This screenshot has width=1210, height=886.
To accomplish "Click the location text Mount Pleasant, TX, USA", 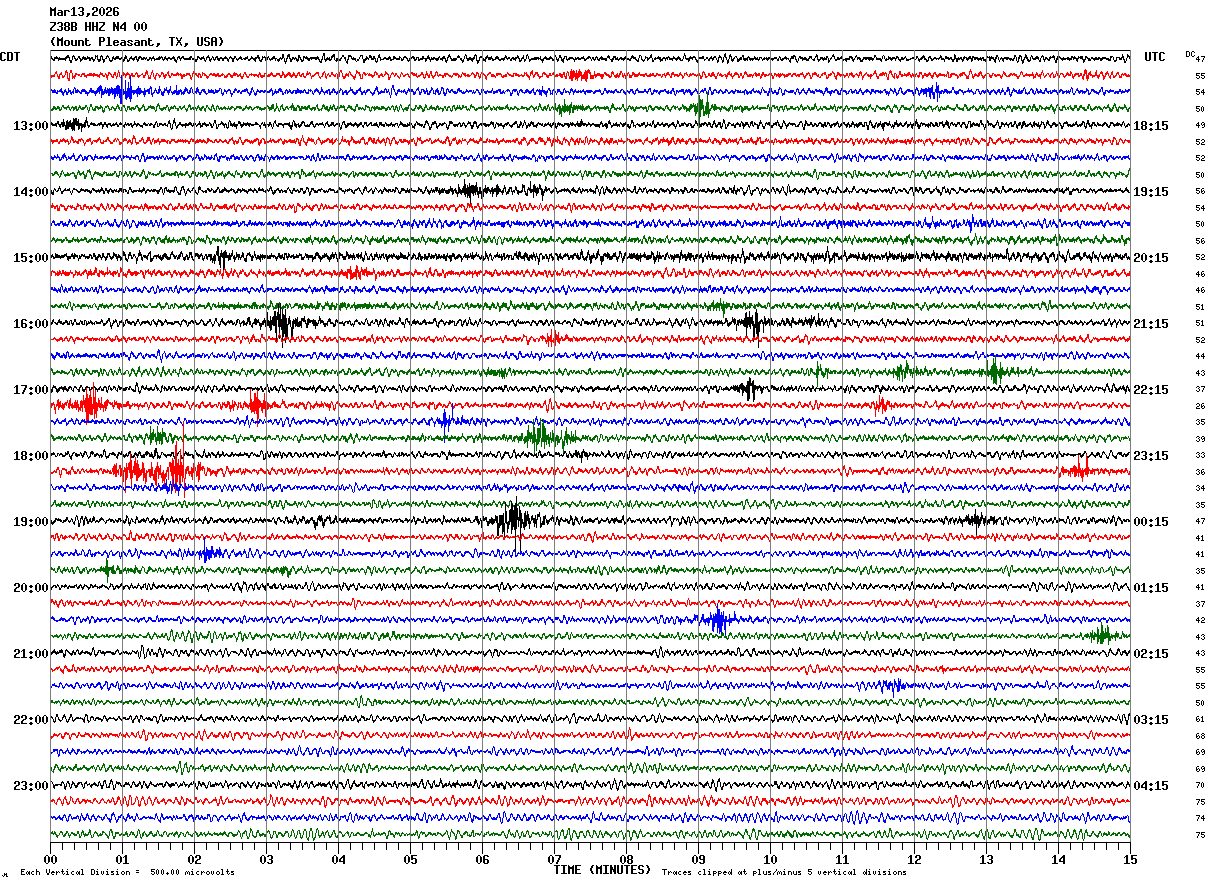I will (137, 42).
